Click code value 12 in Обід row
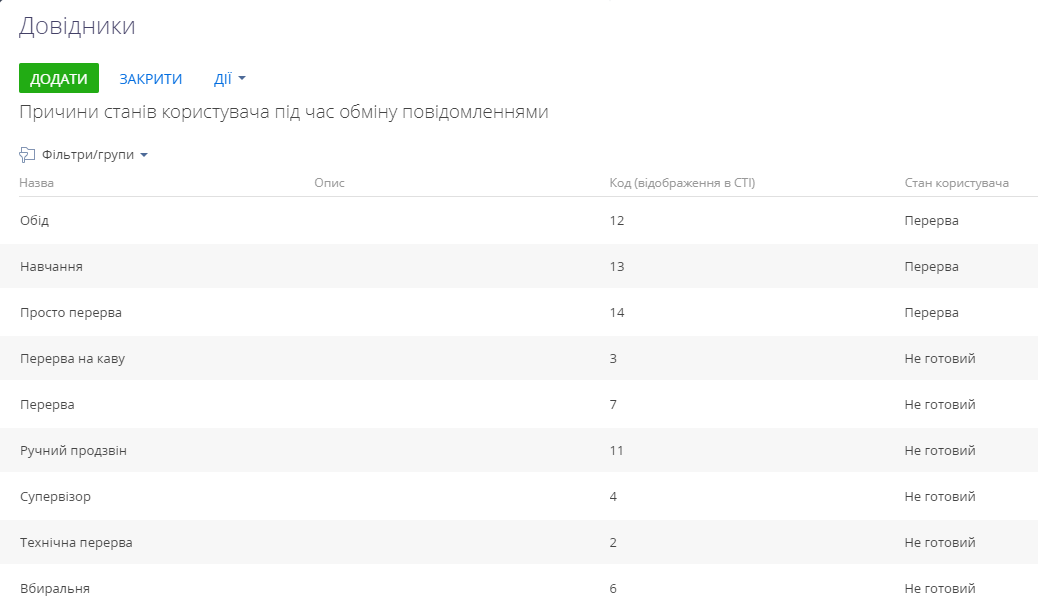Image resolution: width=1038 pixels, height=612 pixels. tap(617, 221)
